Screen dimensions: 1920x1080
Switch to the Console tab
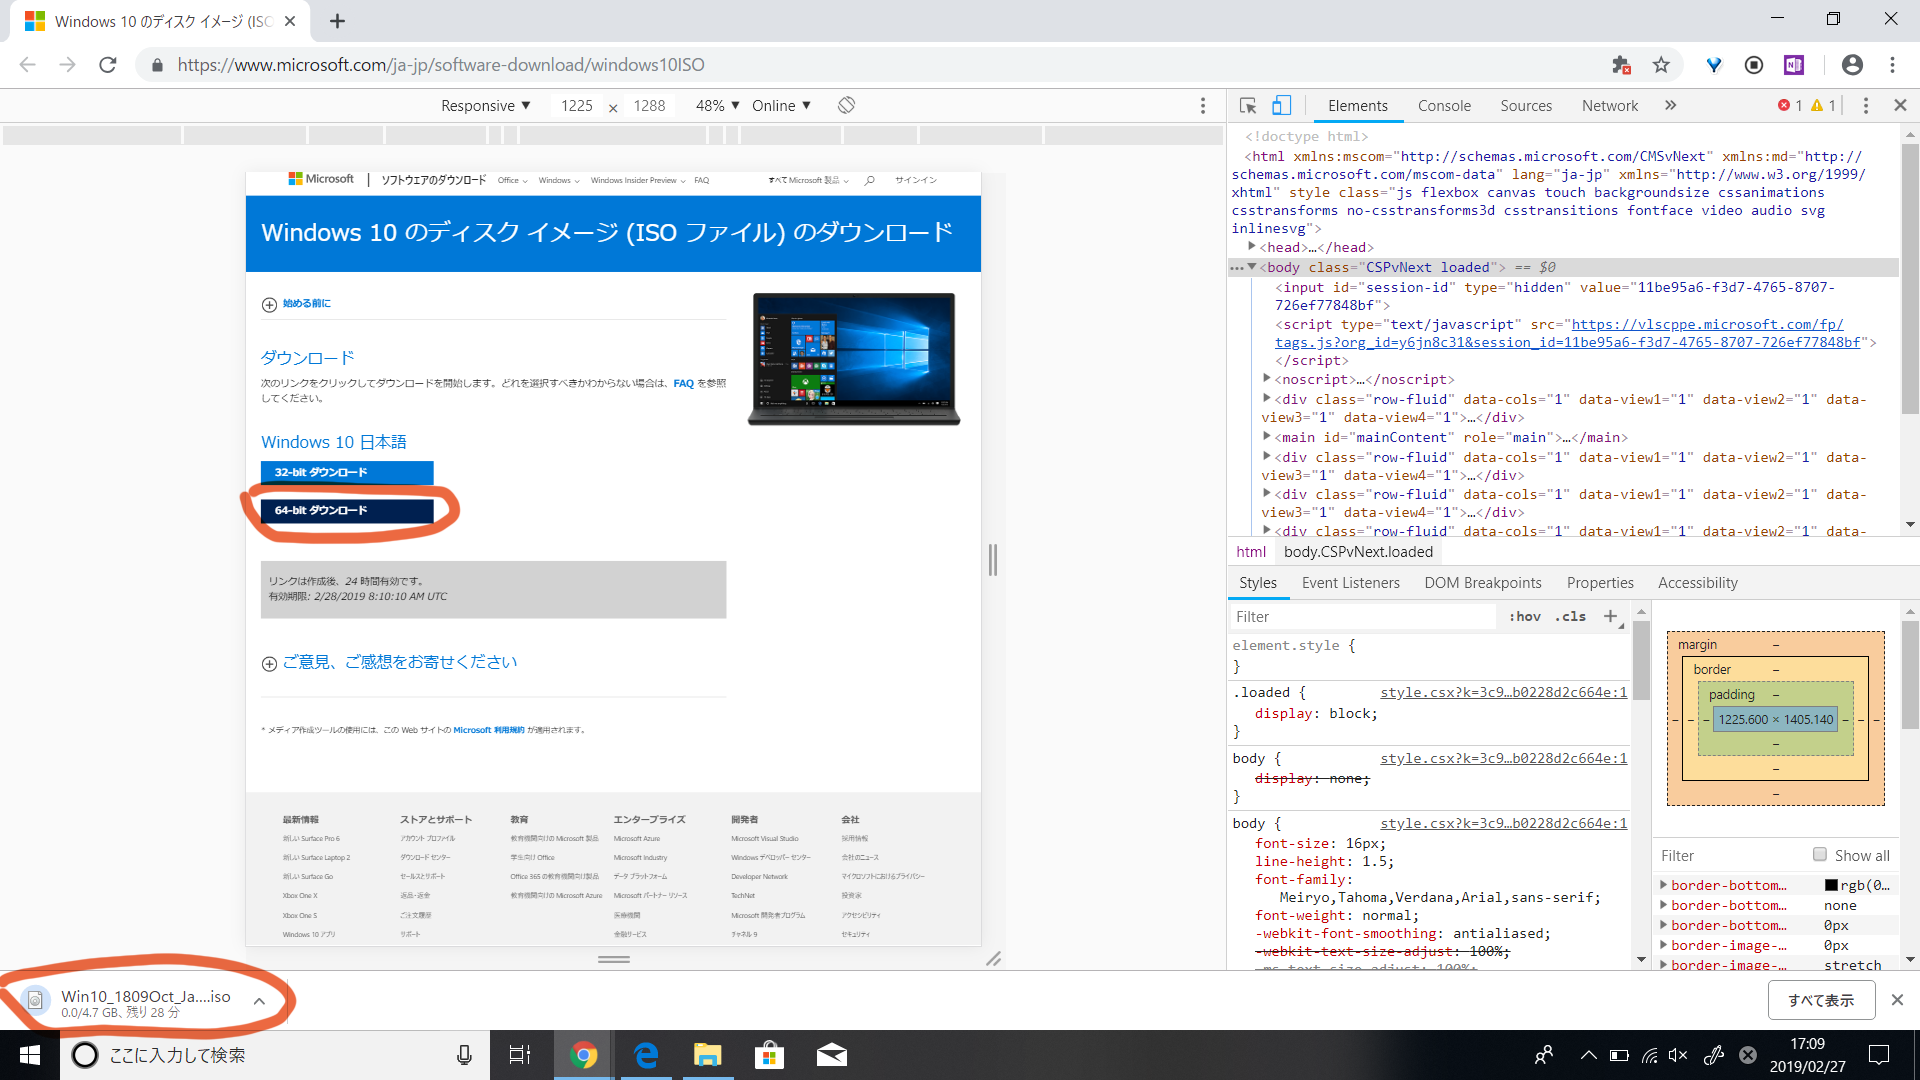click(x=1443, y=105)
